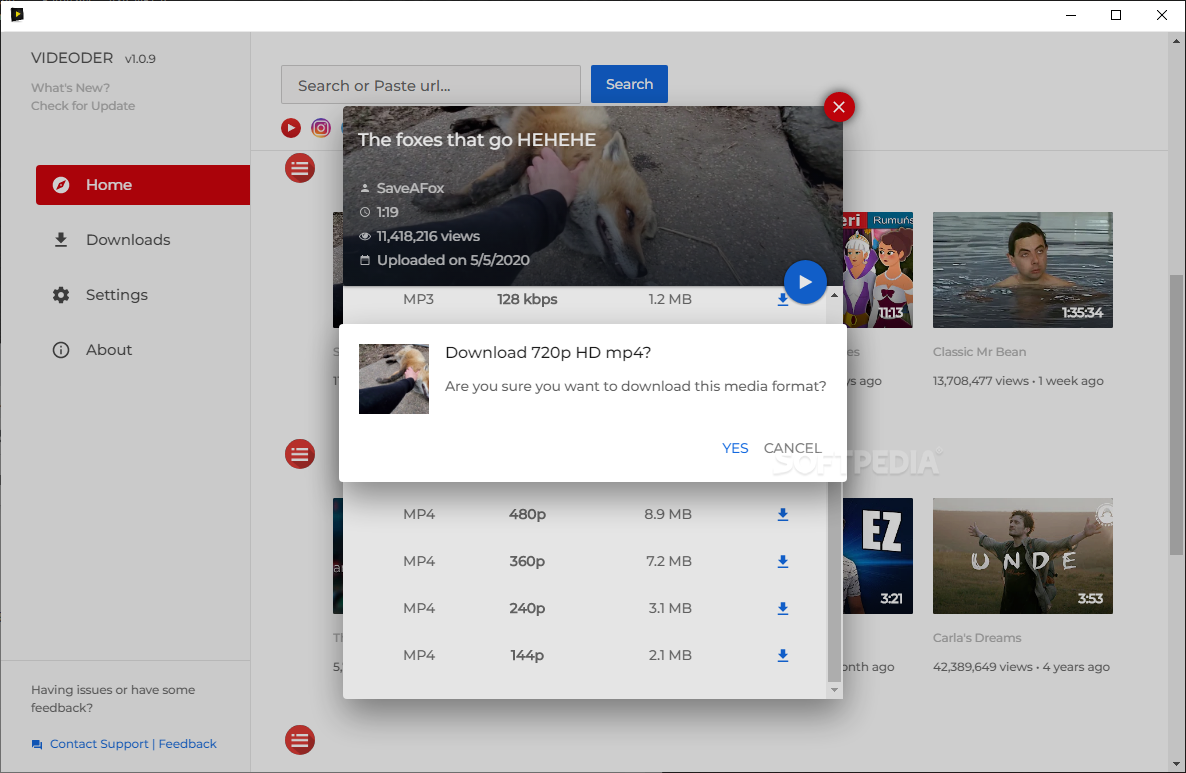Click the 7.2 MB size value

[x=669, y=561]
